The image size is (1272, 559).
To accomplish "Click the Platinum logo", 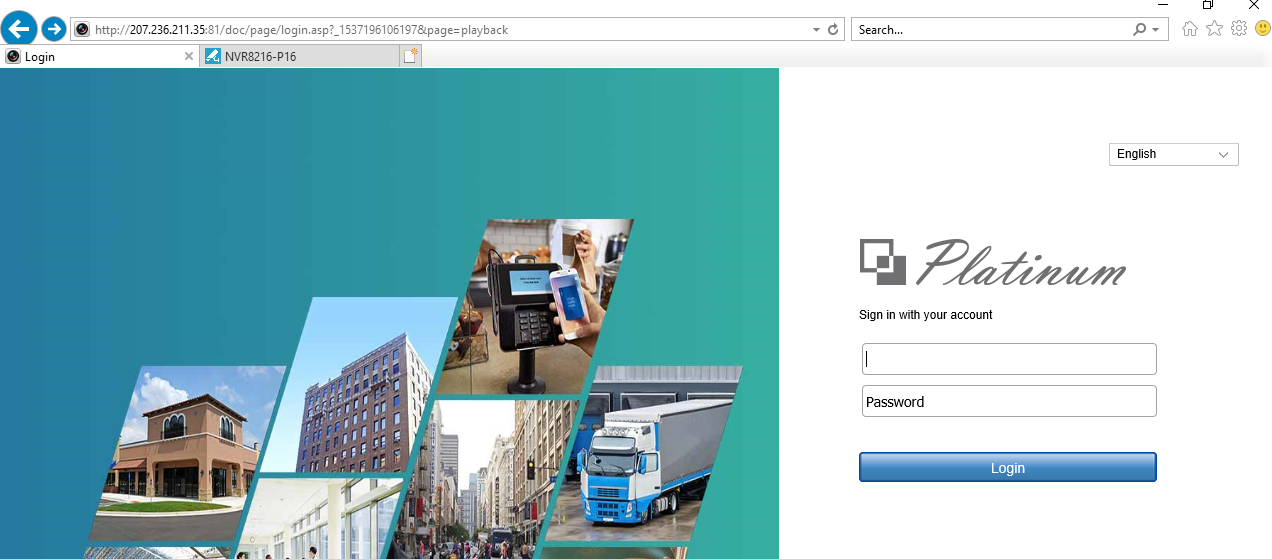I will click(x=993, y=262).
